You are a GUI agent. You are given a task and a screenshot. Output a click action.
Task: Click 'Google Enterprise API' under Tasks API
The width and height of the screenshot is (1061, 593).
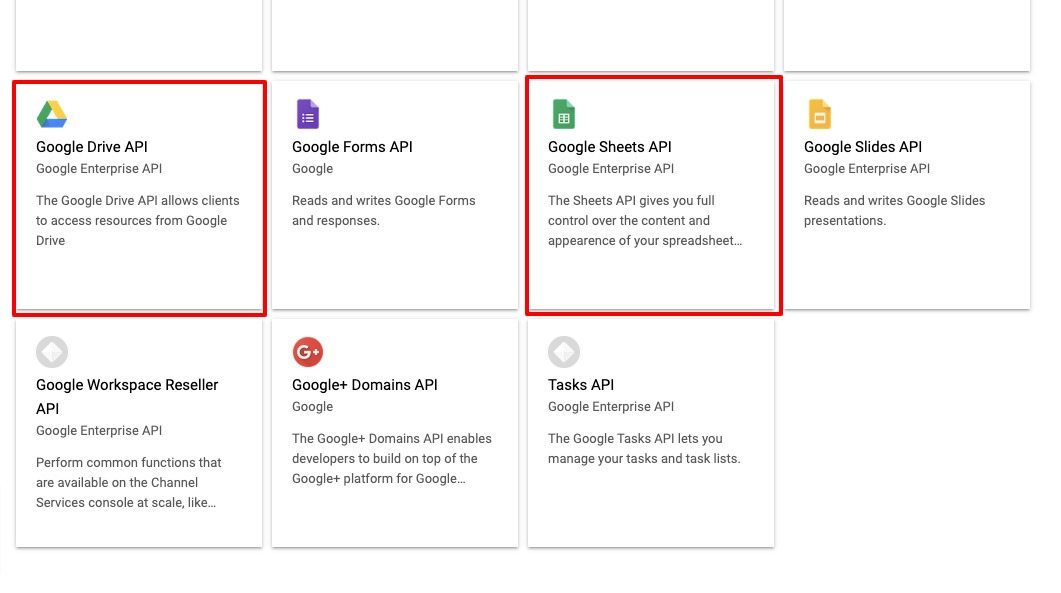click(x=611, y=407)
